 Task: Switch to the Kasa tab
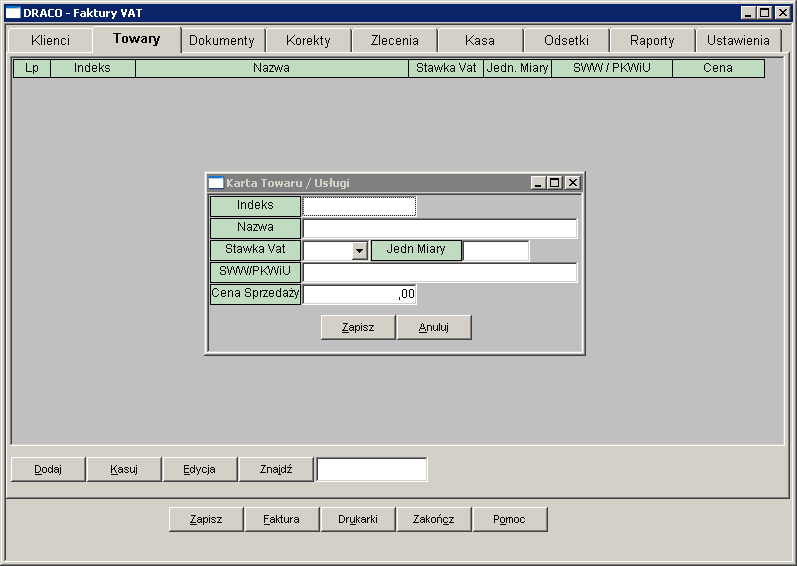(480, 40)
